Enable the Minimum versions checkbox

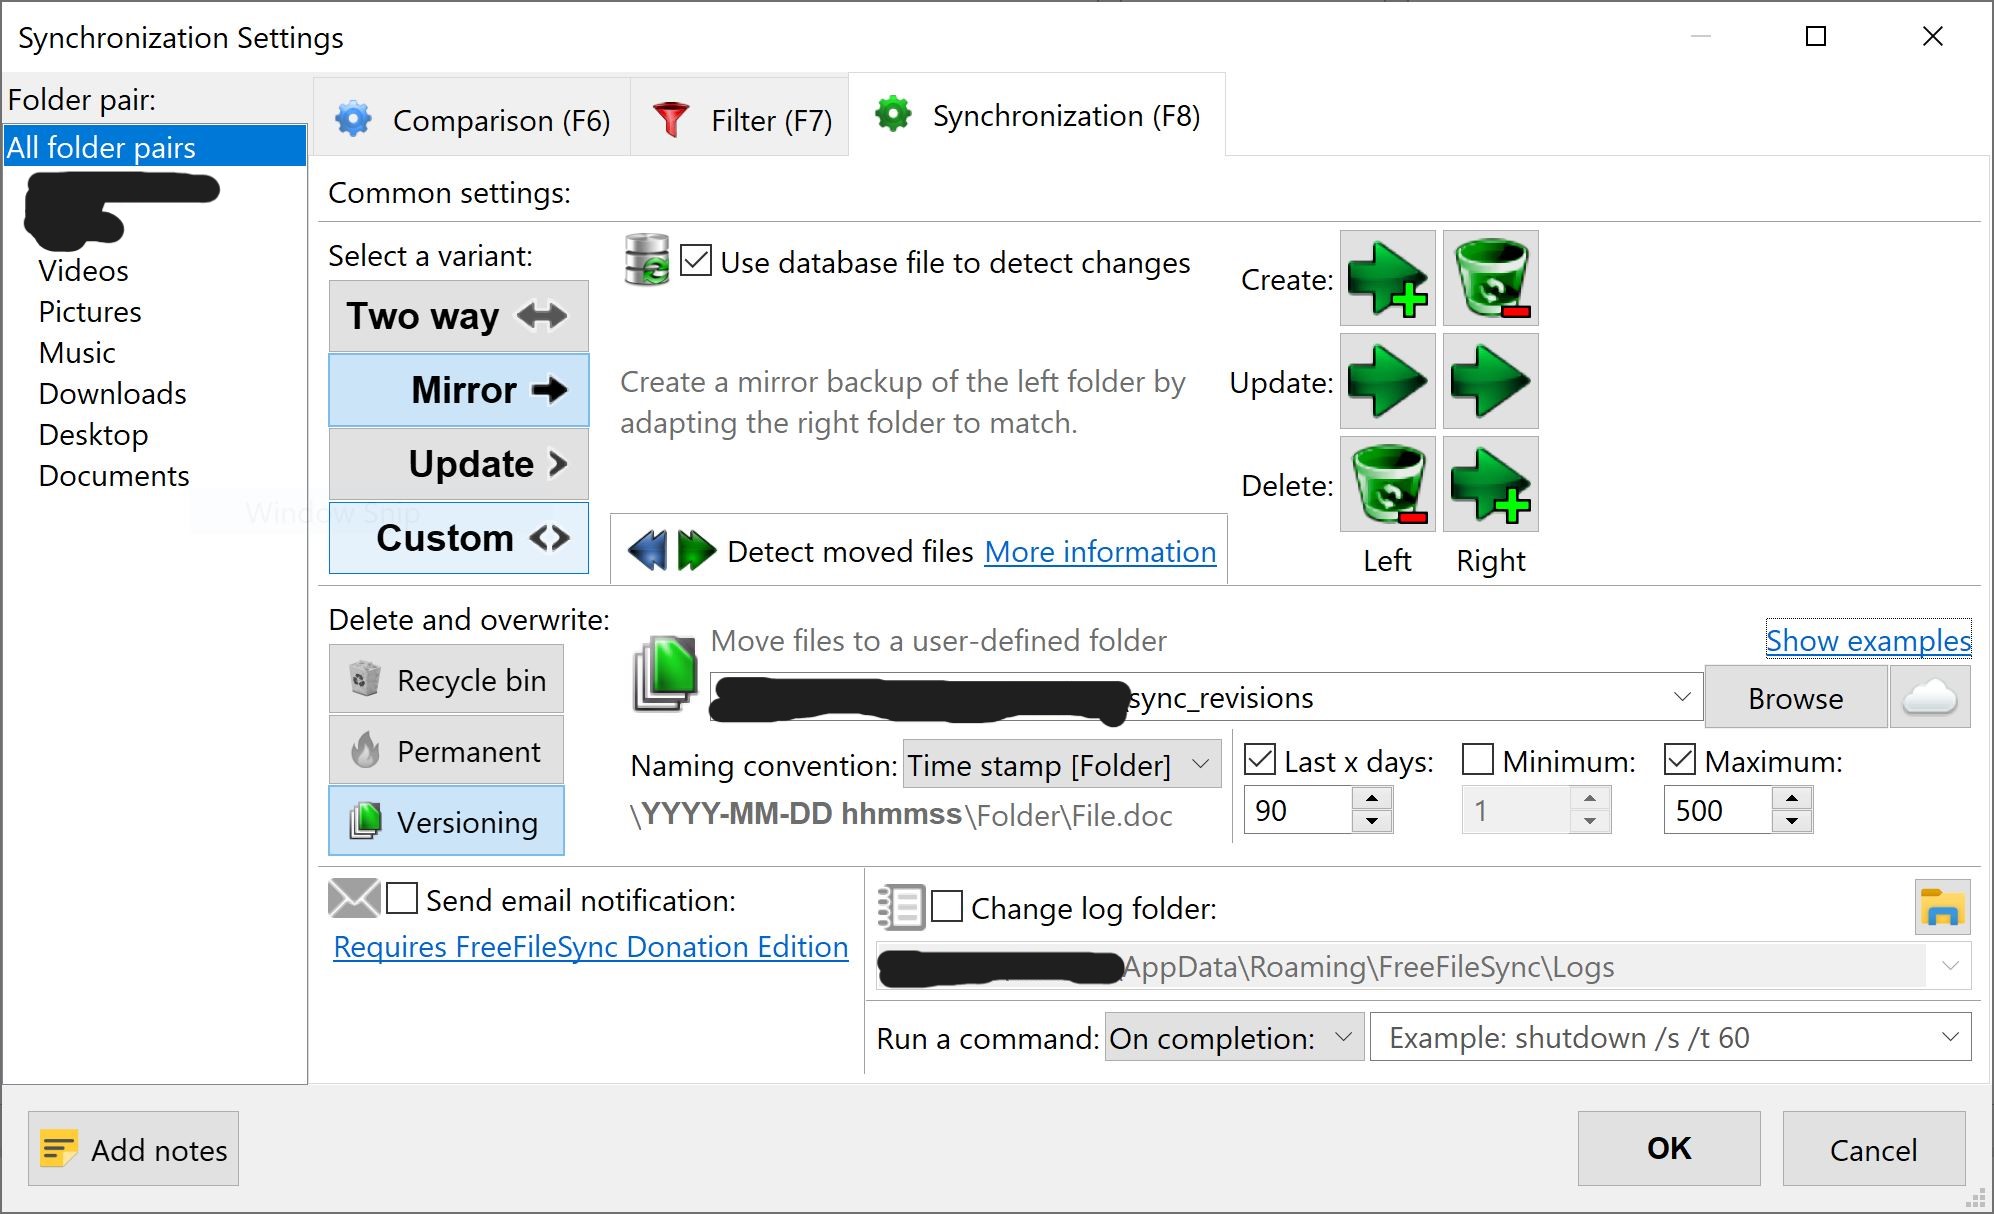(1478, 760)
